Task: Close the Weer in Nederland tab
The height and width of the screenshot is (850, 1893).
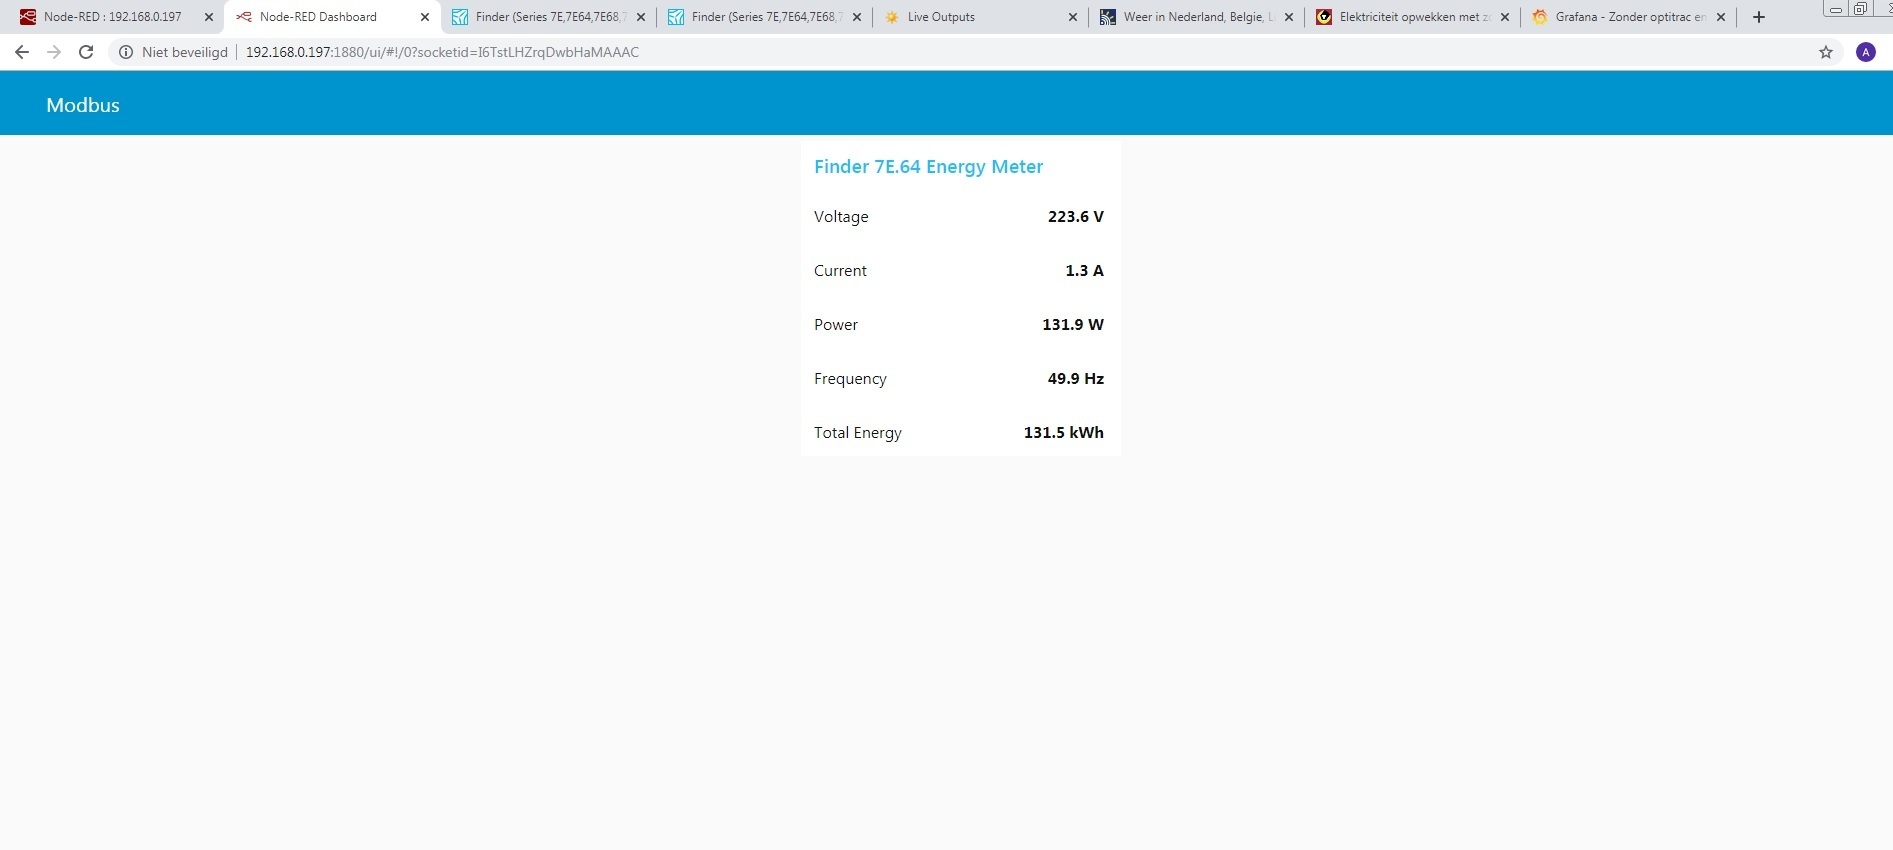Action: click(x=1289, y=17)
